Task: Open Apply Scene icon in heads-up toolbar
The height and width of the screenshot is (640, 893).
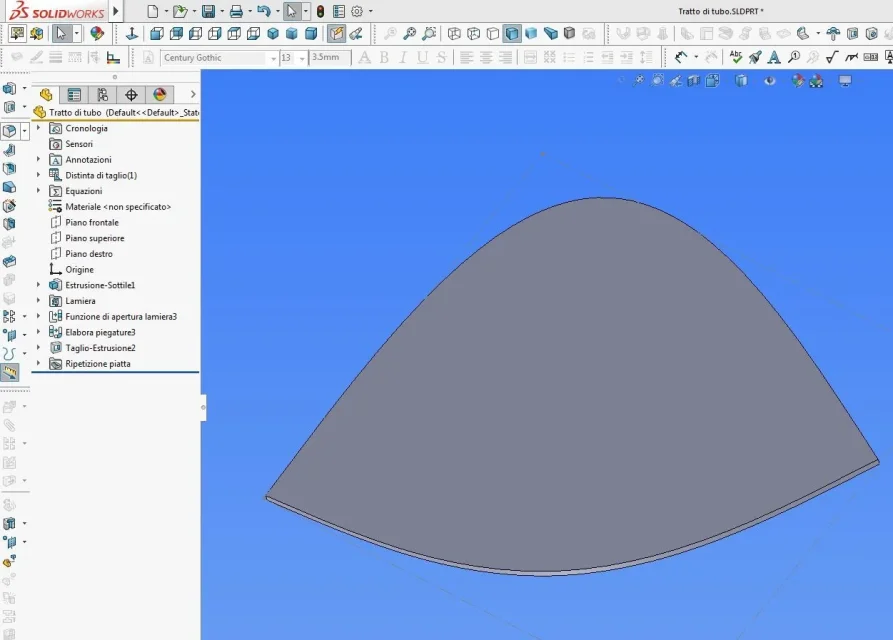Action: click(816, 81)
